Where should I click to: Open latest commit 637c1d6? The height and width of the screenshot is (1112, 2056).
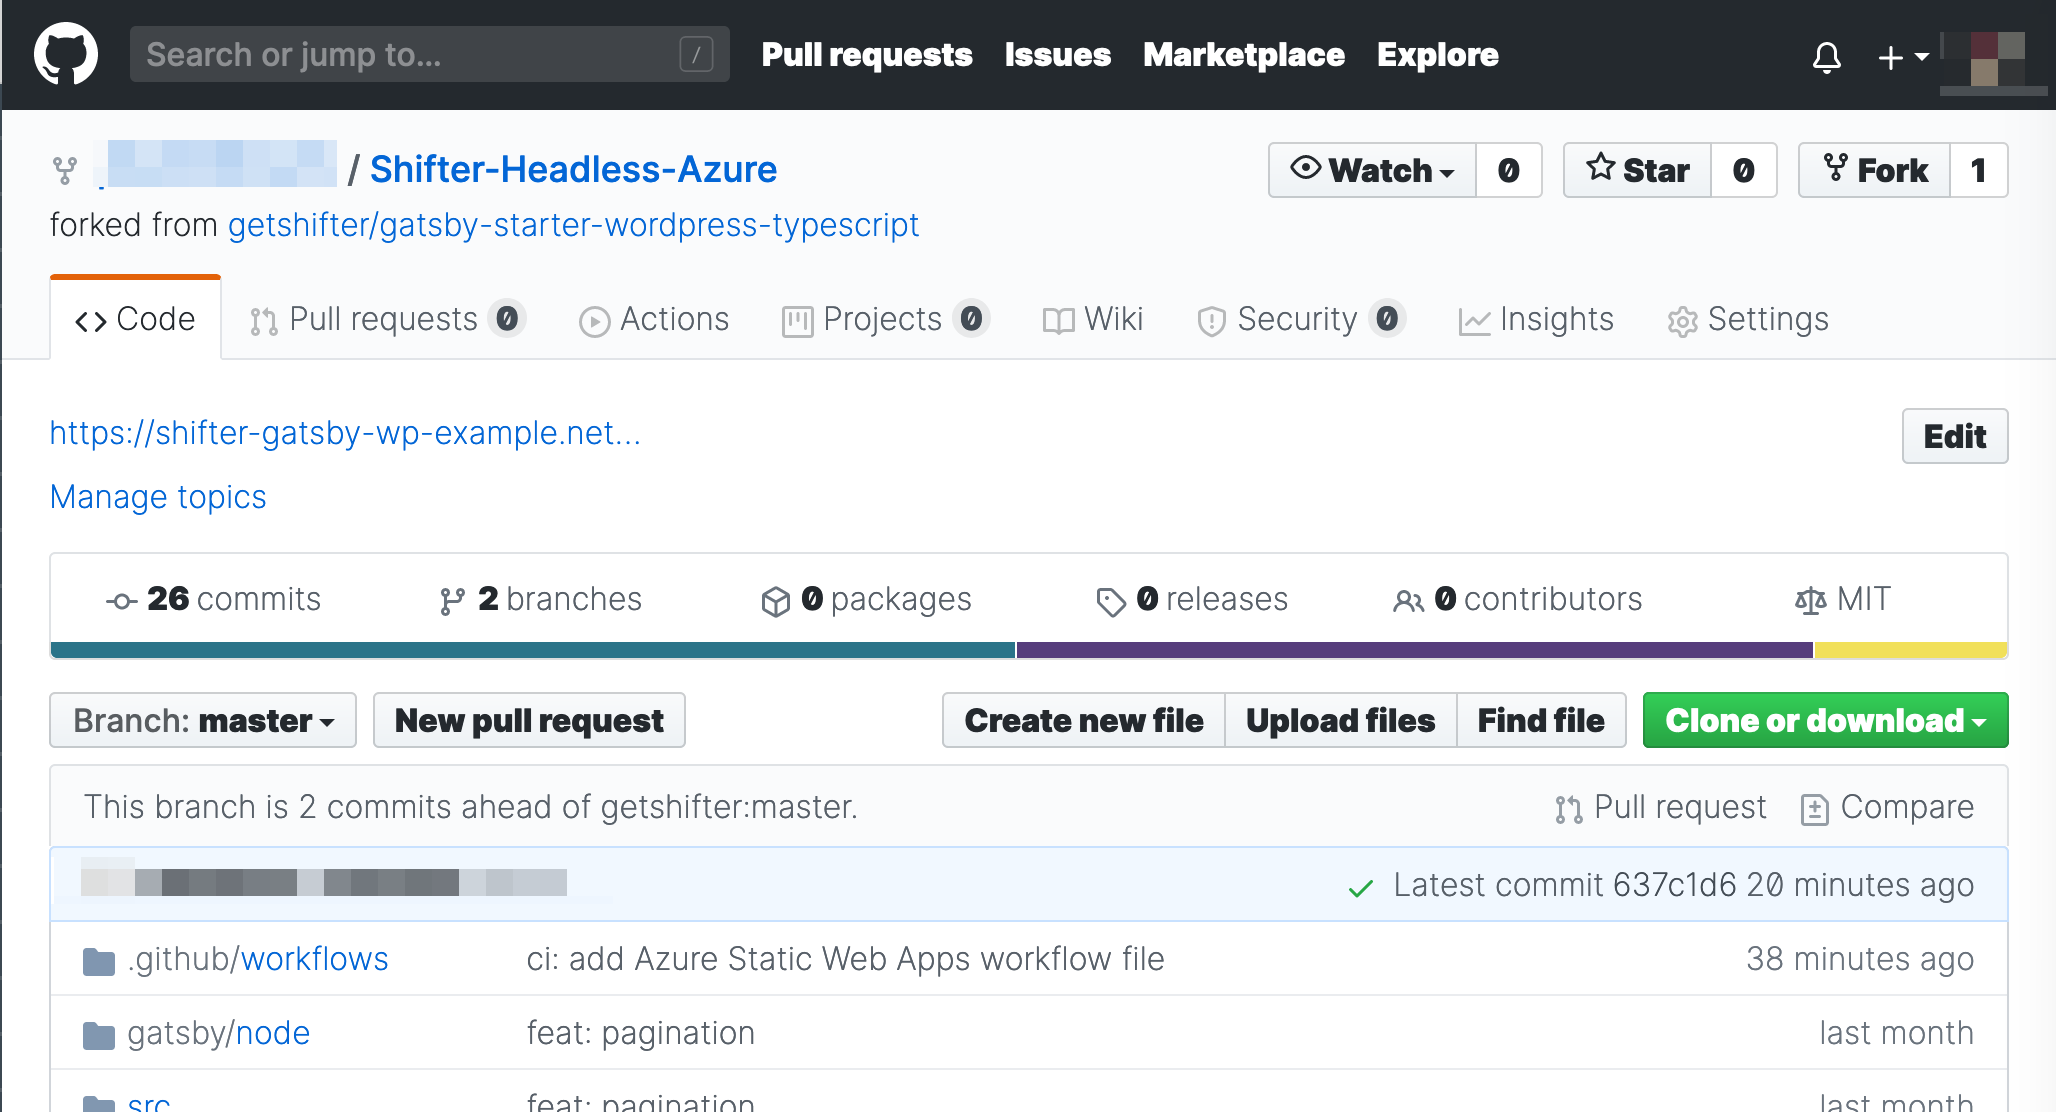[x=1674, y=885]
